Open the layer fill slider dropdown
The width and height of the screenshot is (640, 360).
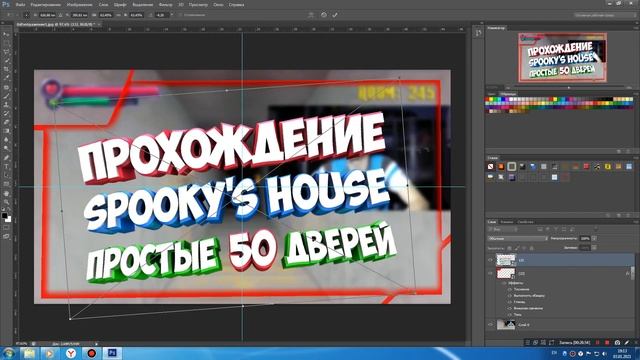(x=594, y=248)
